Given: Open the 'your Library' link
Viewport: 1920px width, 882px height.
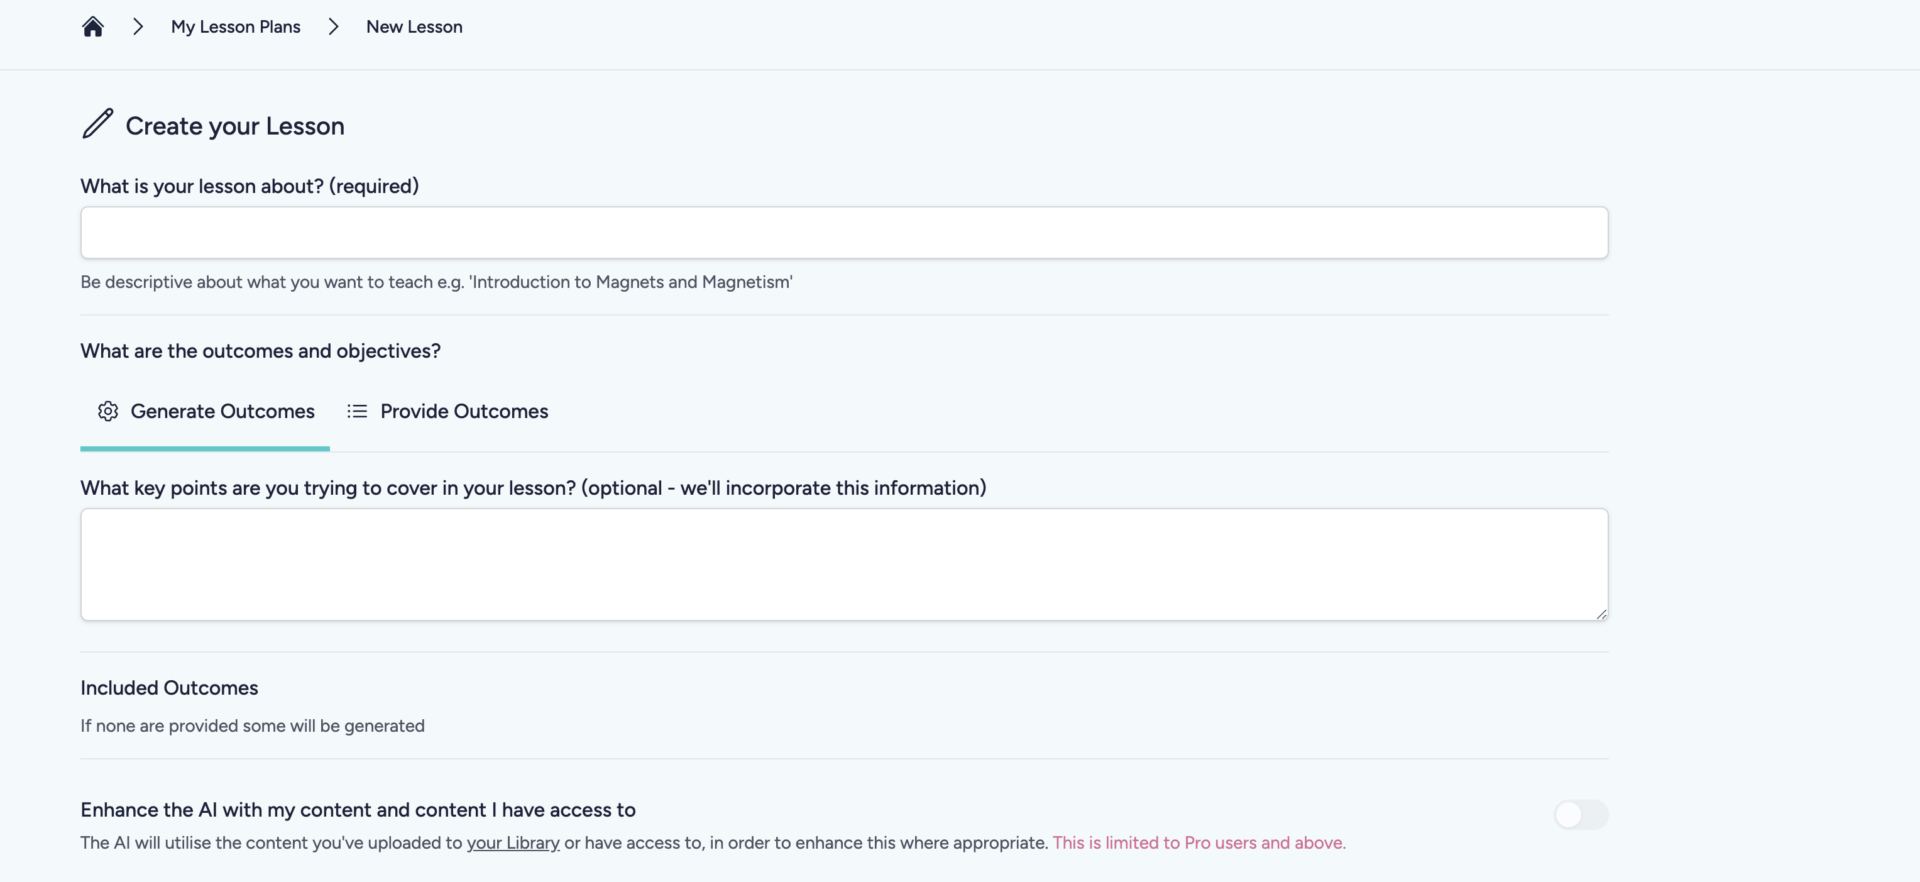Looking at the screenshot, I should [x=513, y=843].
